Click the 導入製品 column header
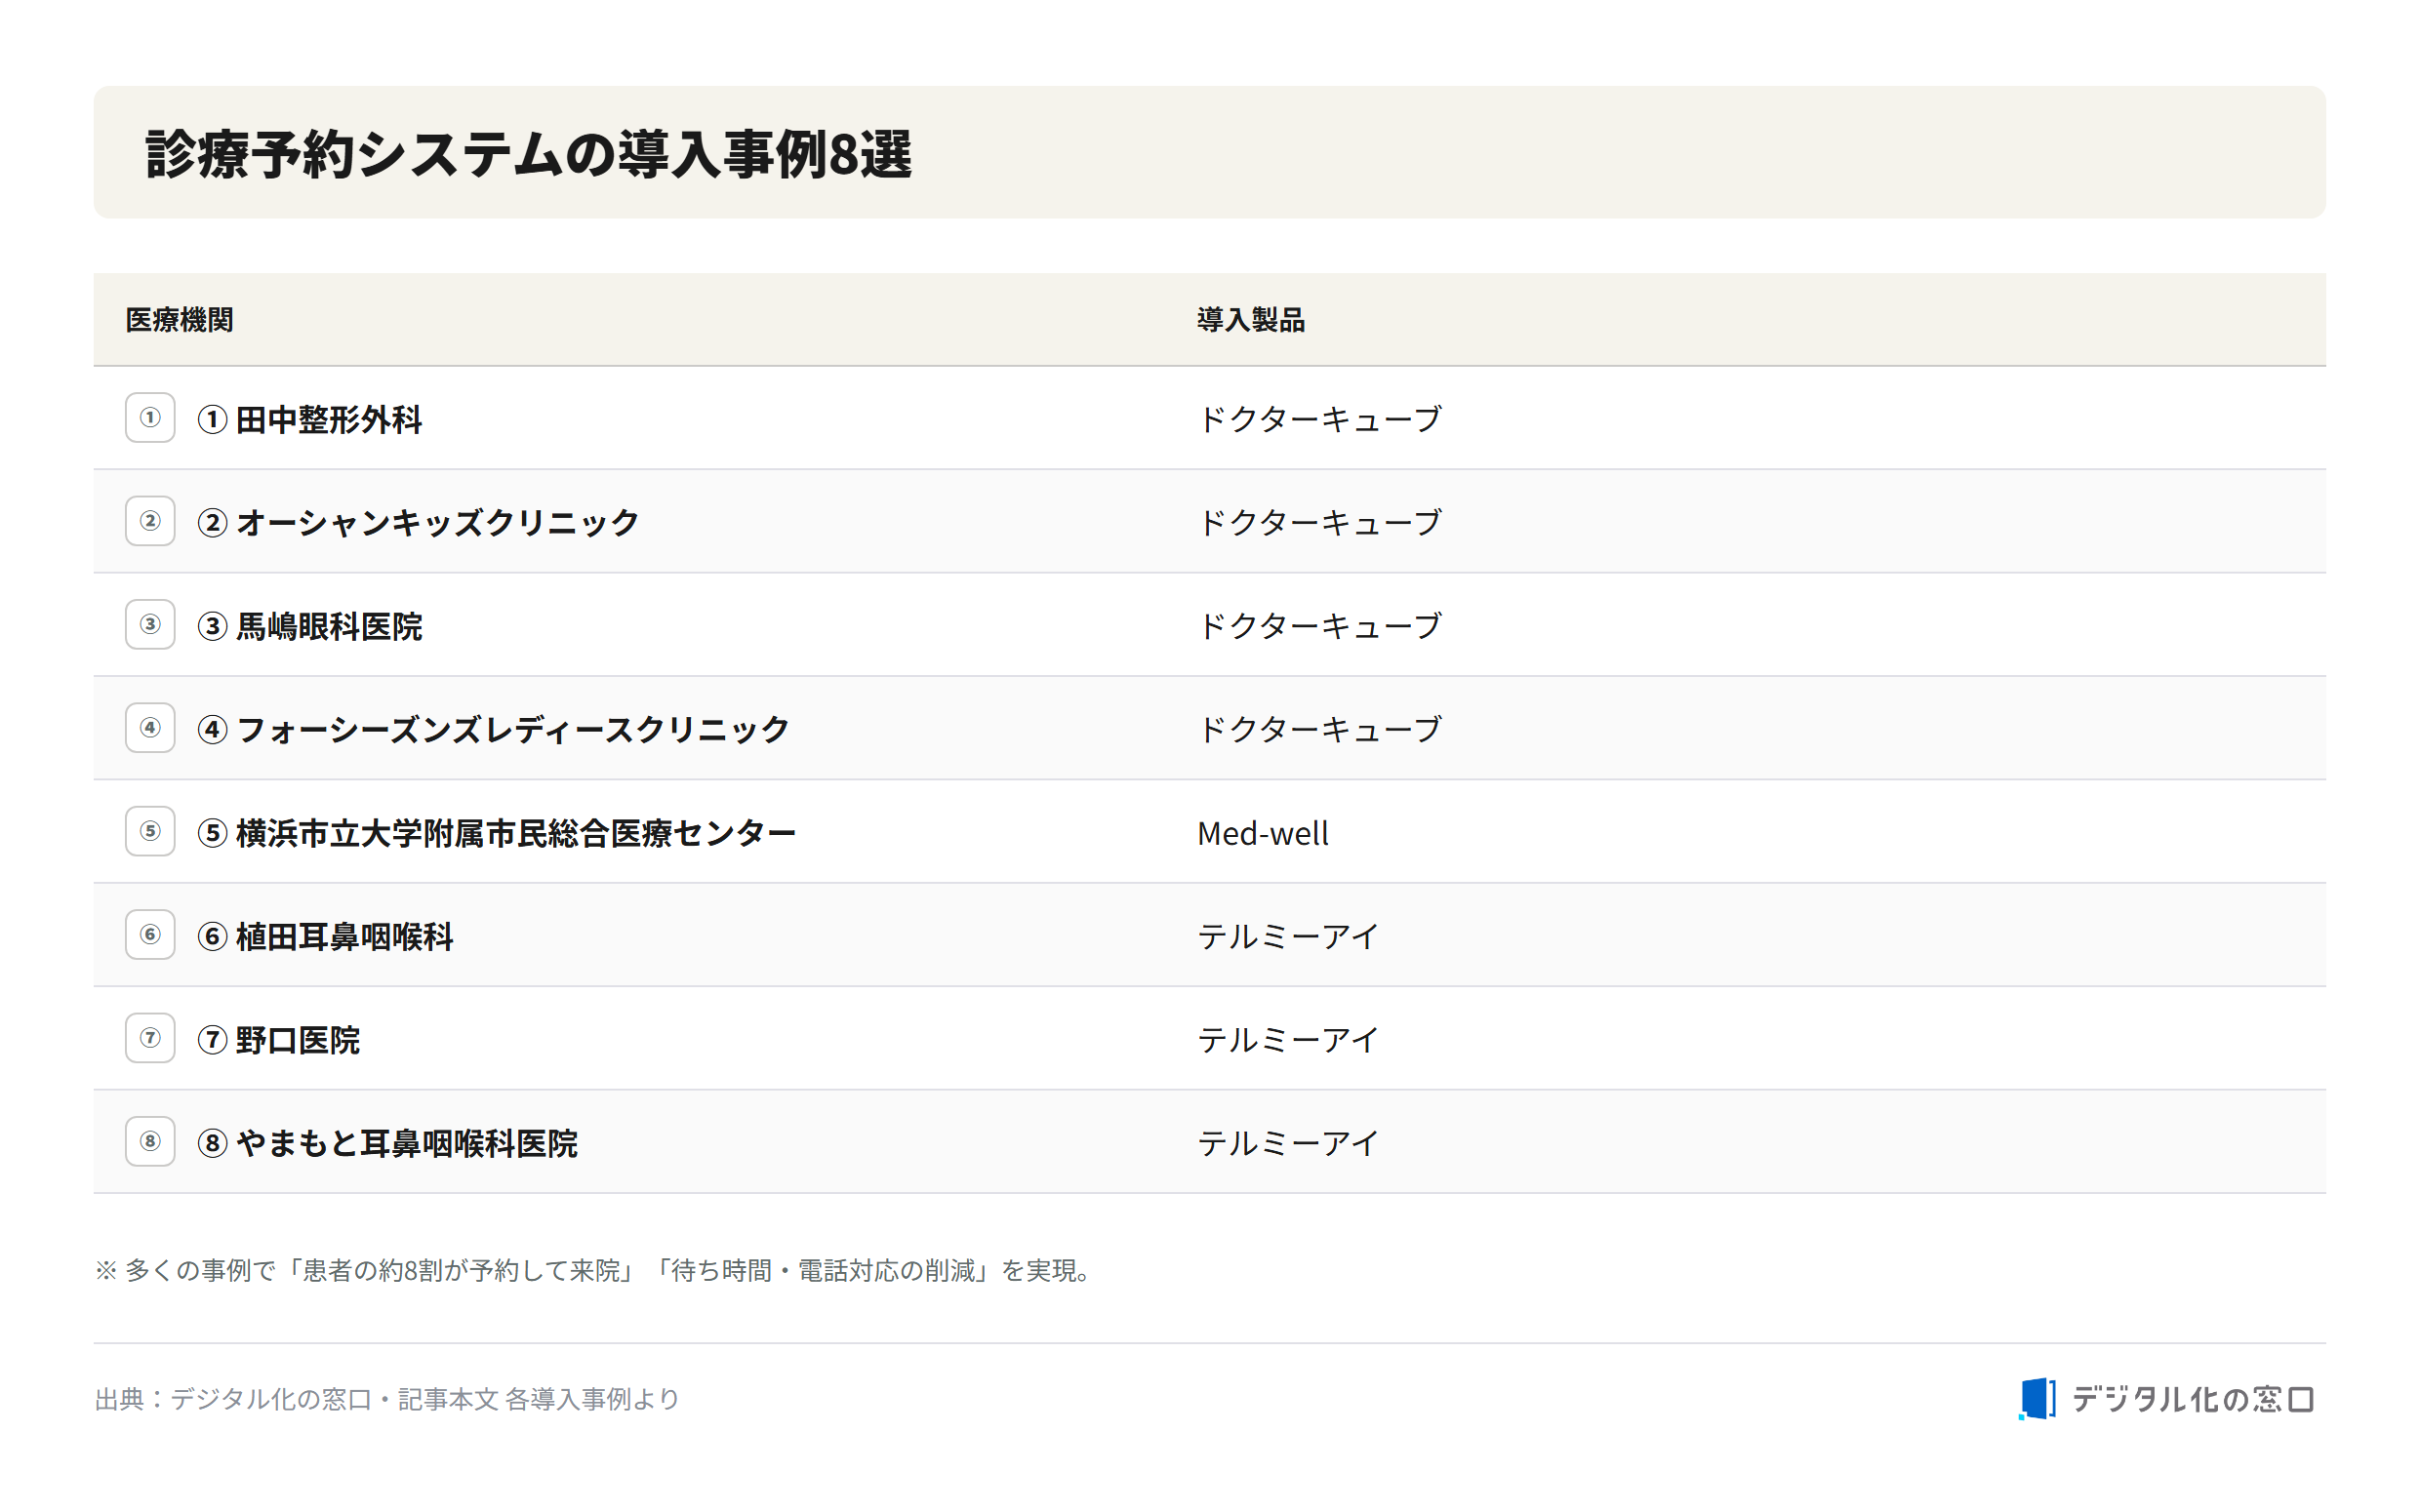The image size is (2420, 1512). click(x=1251, y=320)
